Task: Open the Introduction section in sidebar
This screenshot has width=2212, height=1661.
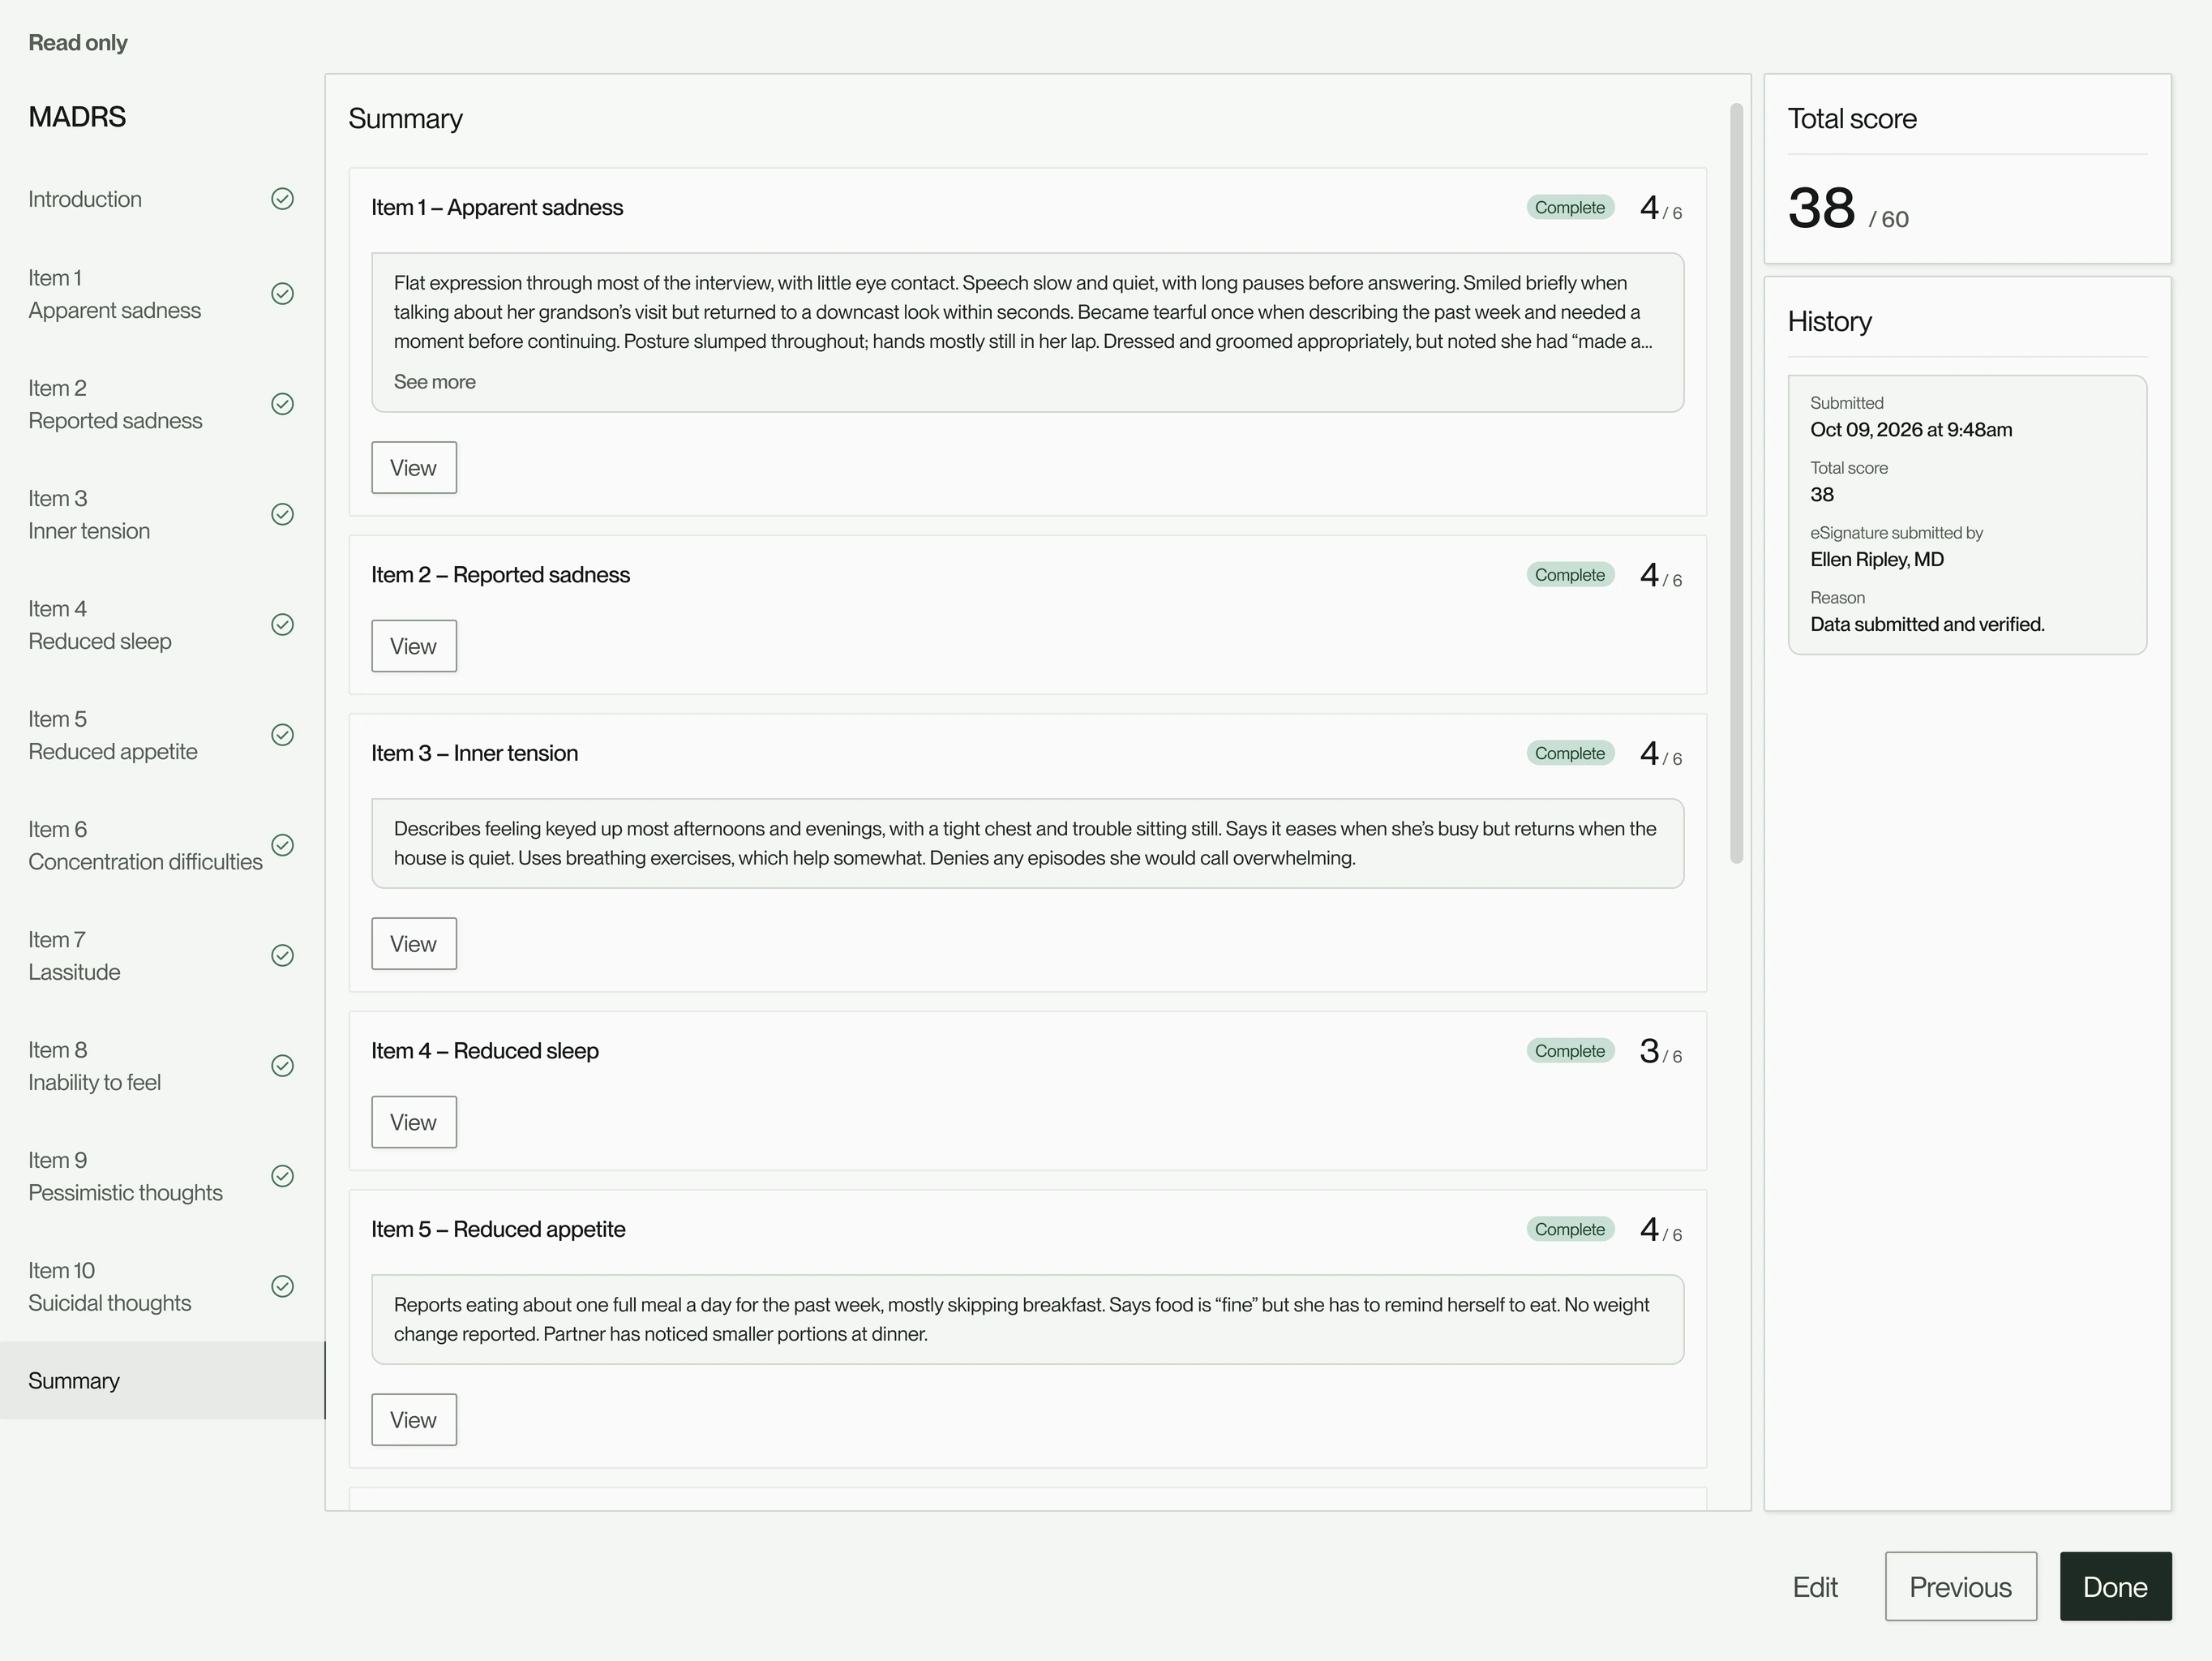Action: (162, 199)
